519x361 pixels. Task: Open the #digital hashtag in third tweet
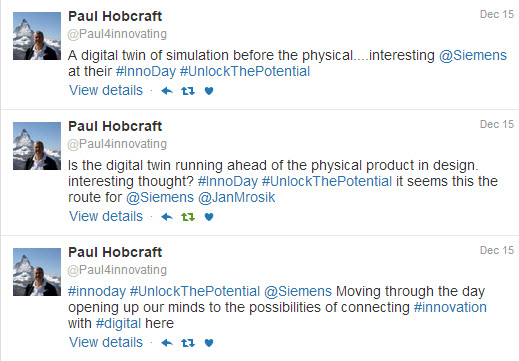click(118, 324)
